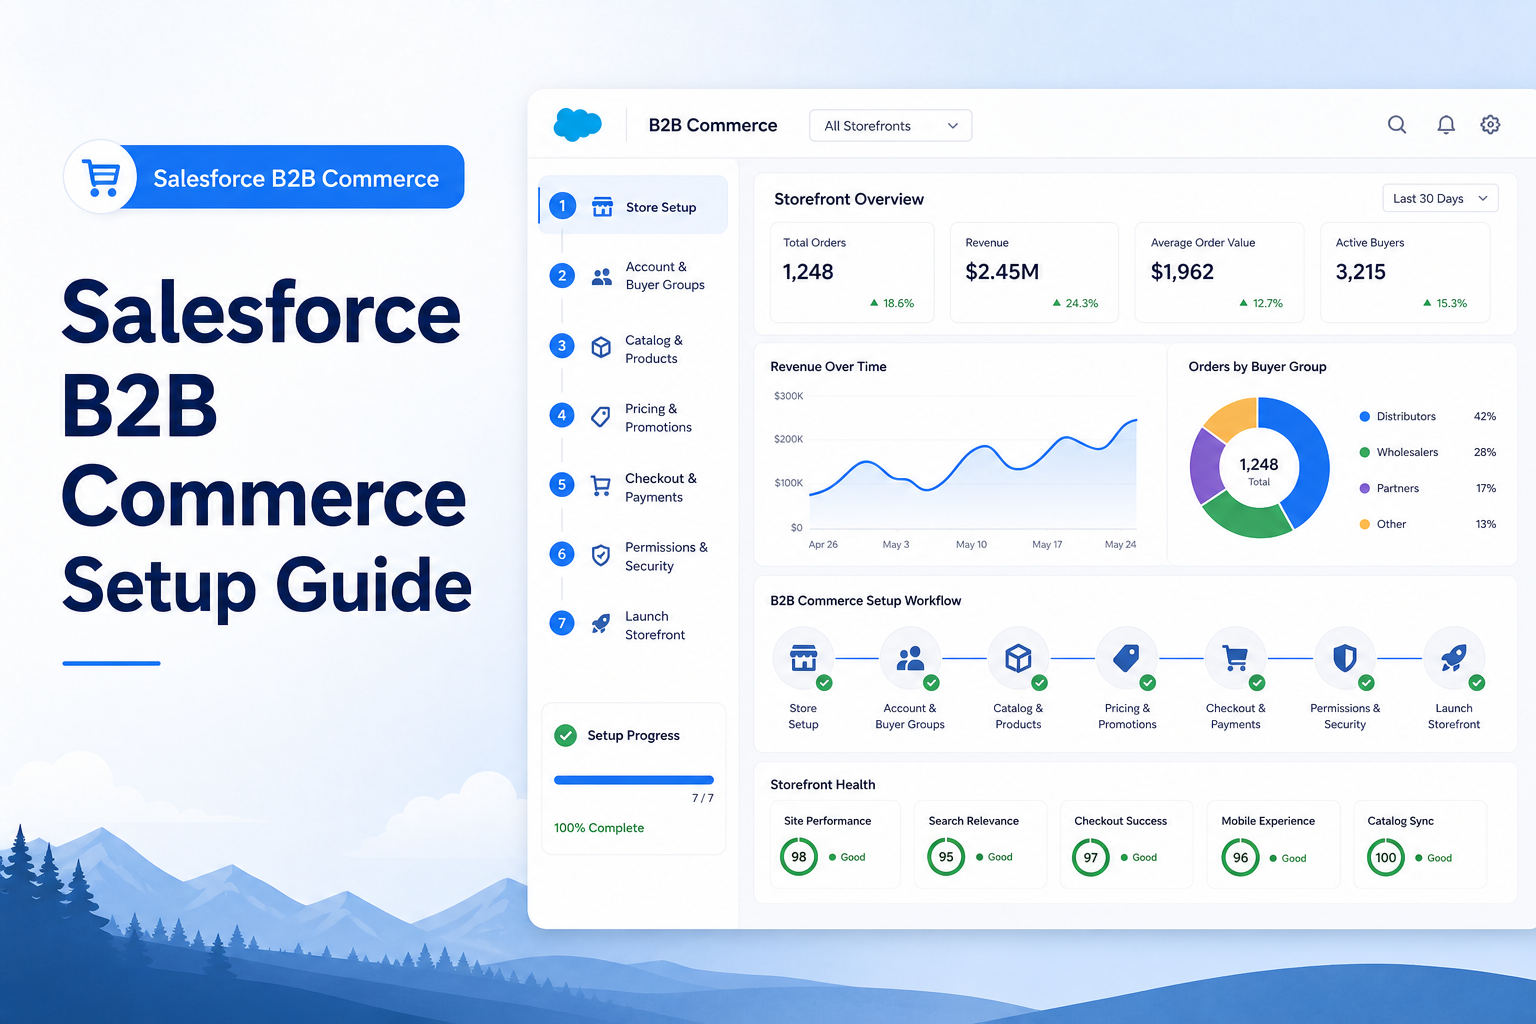Viewport: 1536px width, 1024px height.
Task: Click the Site Performance health card
Action: 835,844
